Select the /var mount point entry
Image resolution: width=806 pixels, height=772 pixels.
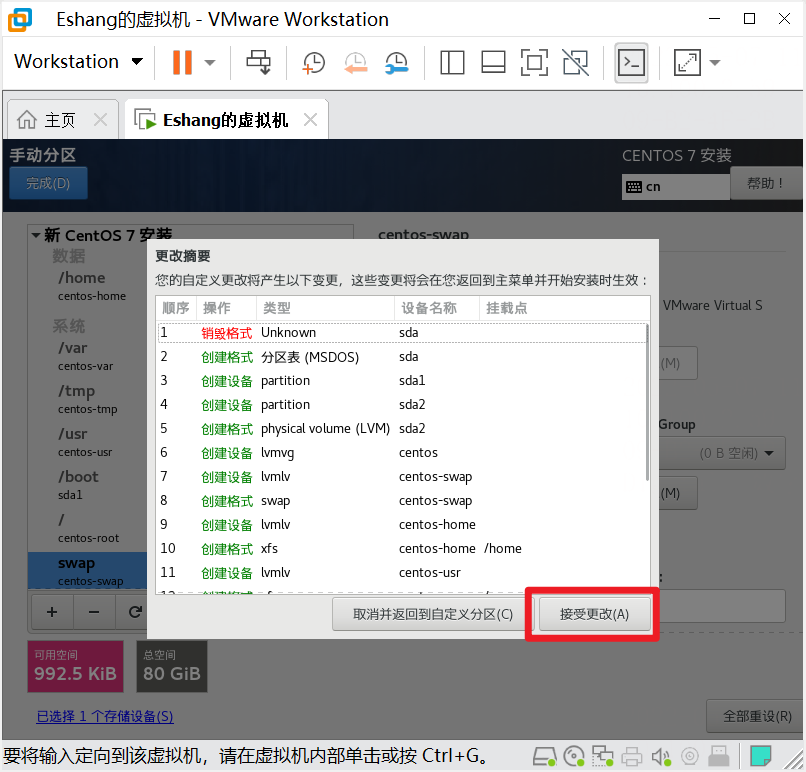(x=86, y=356)
